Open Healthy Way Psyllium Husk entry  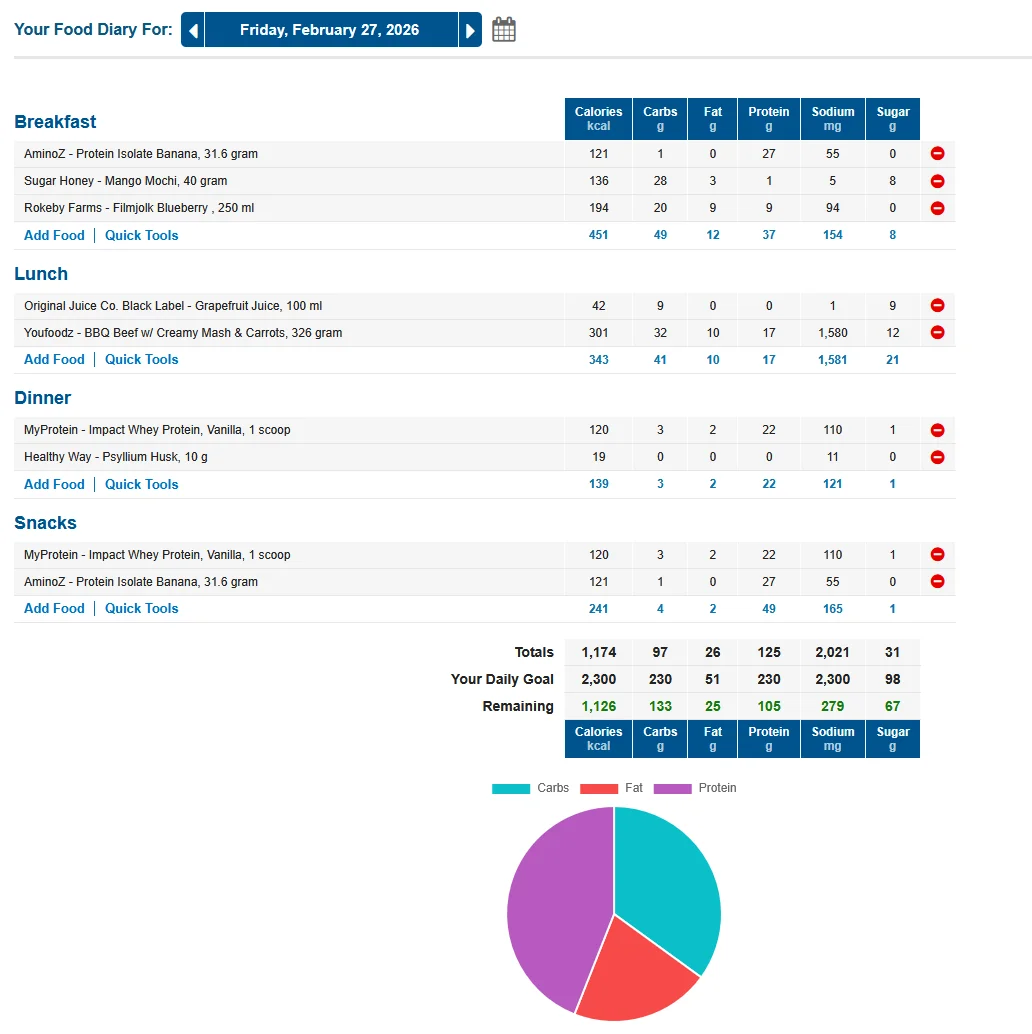[115, 457]
